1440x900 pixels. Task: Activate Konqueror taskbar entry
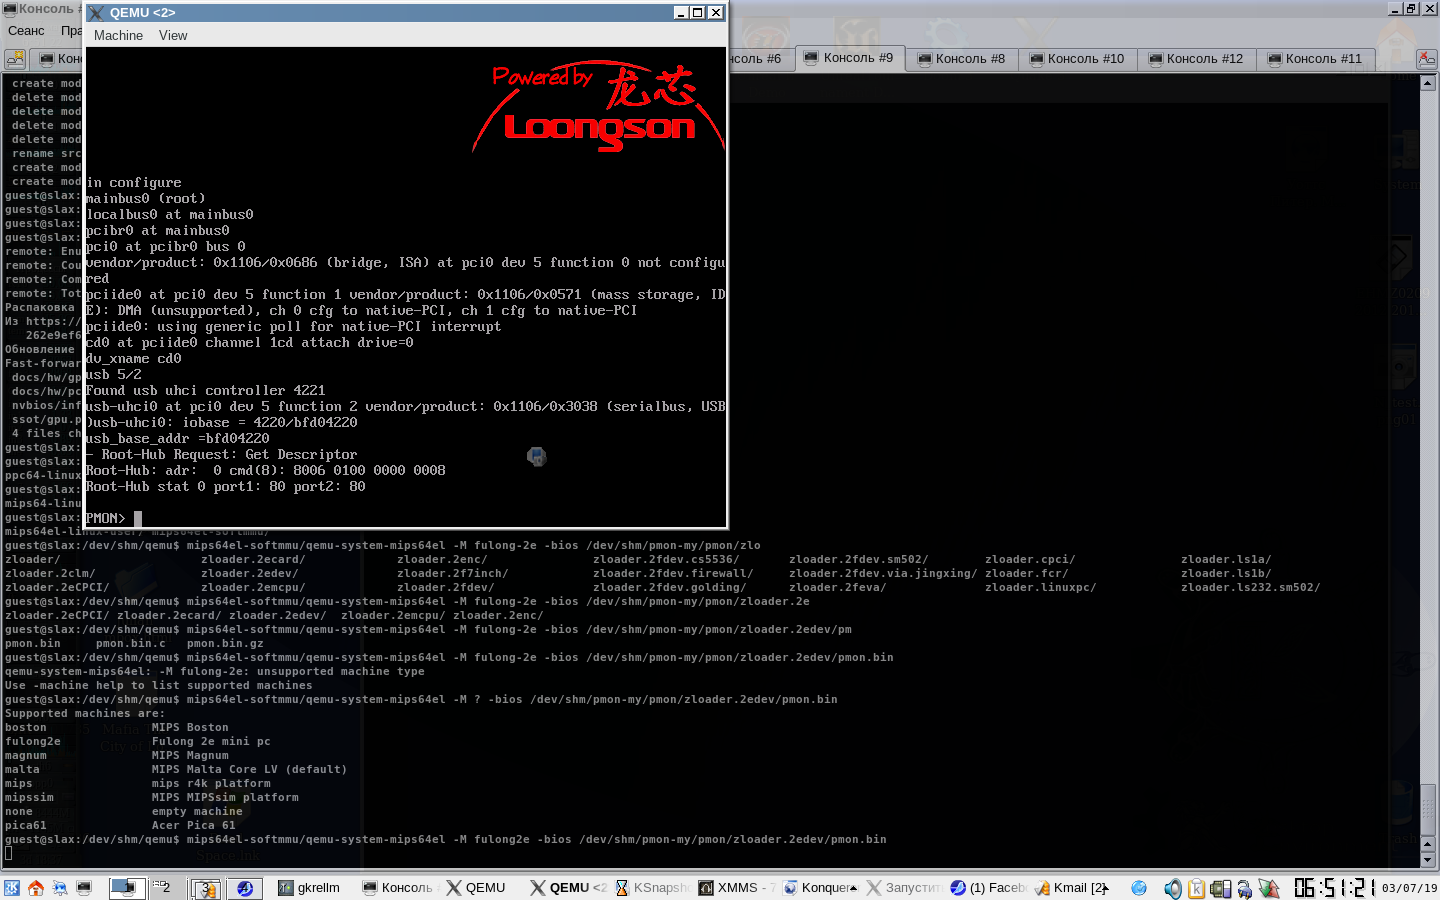(x=819, y=888)
